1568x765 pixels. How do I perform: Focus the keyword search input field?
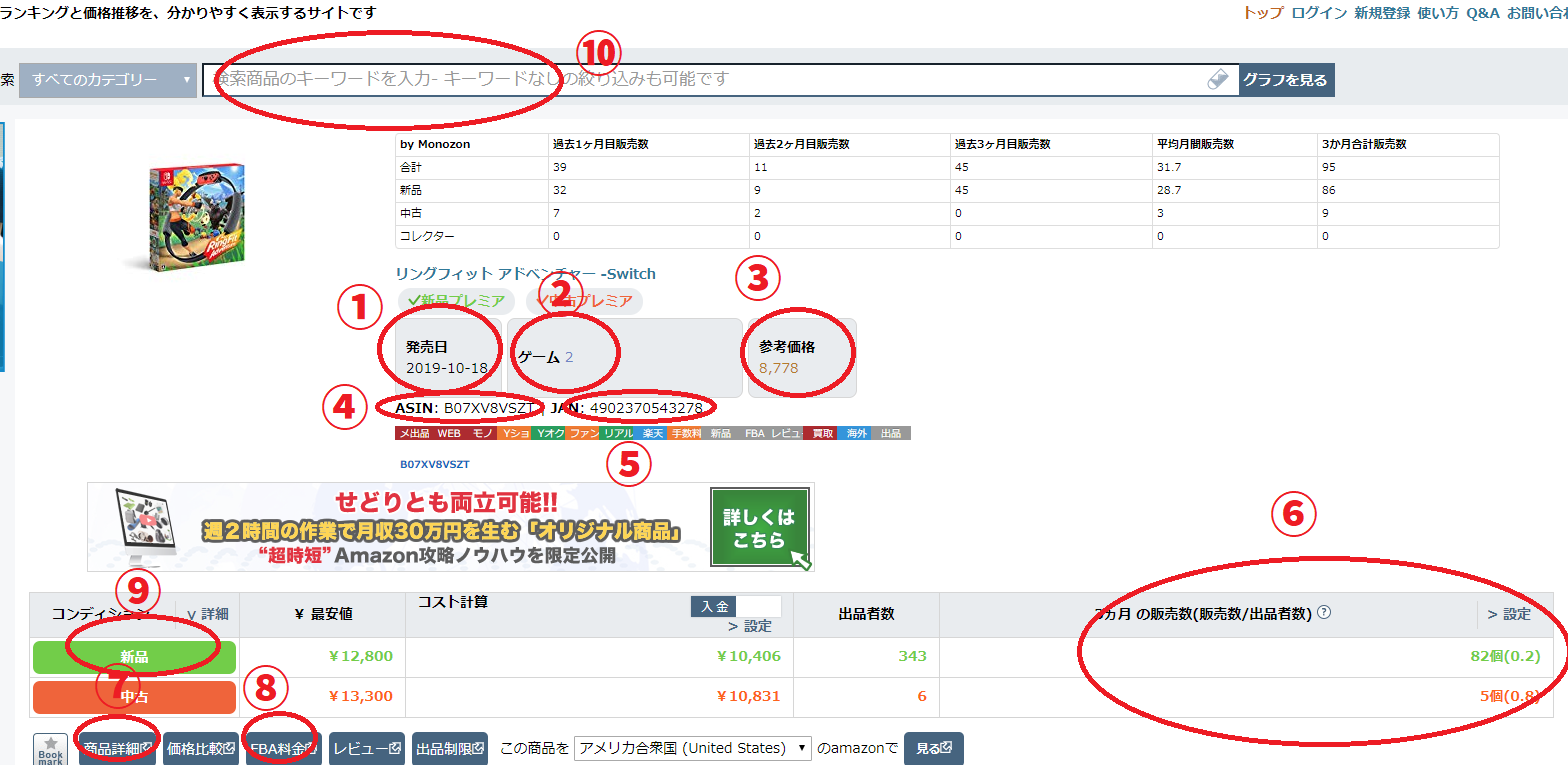click(x=720, y=79)
